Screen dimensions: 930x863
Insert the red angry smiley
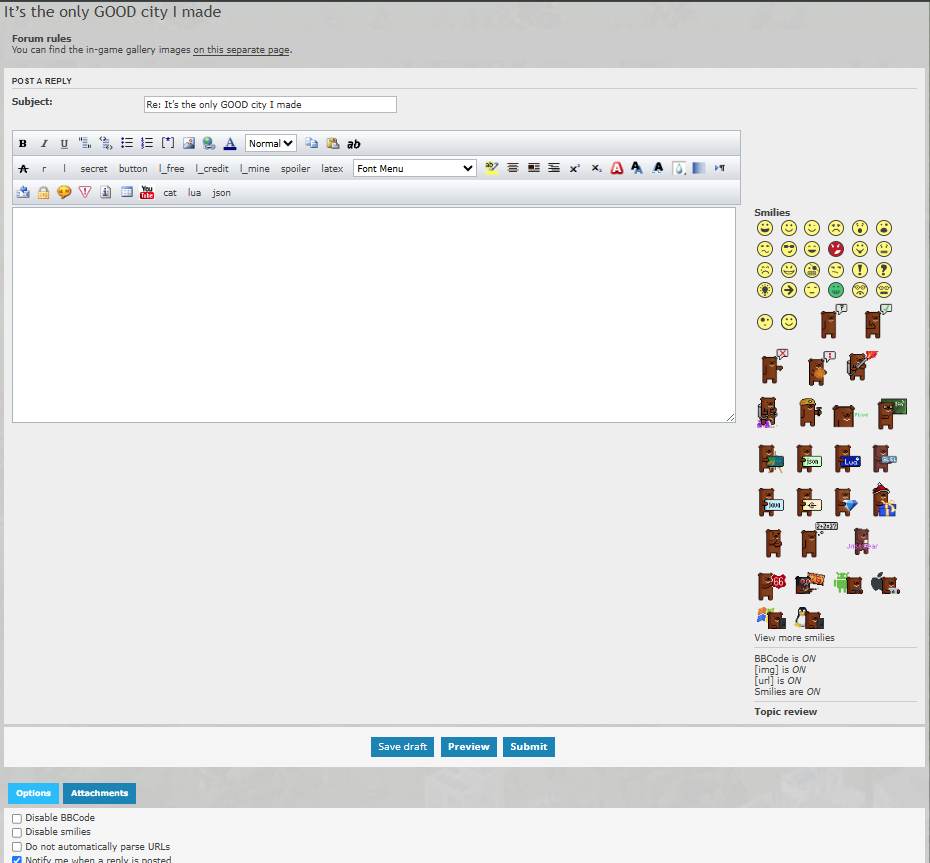[836, 249]
